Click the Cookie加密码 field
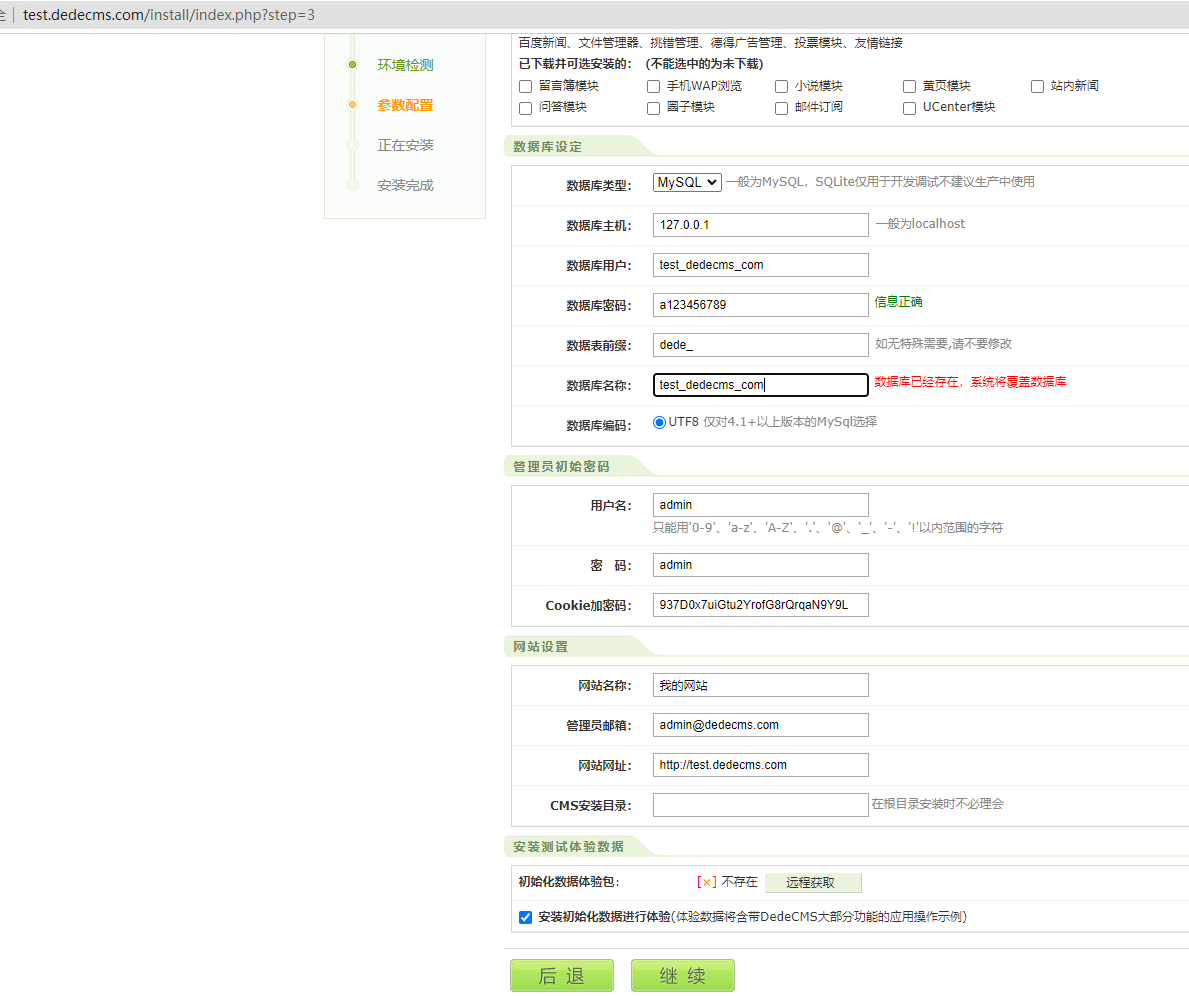The image size is (1189, 996). (x=761, y=605)
